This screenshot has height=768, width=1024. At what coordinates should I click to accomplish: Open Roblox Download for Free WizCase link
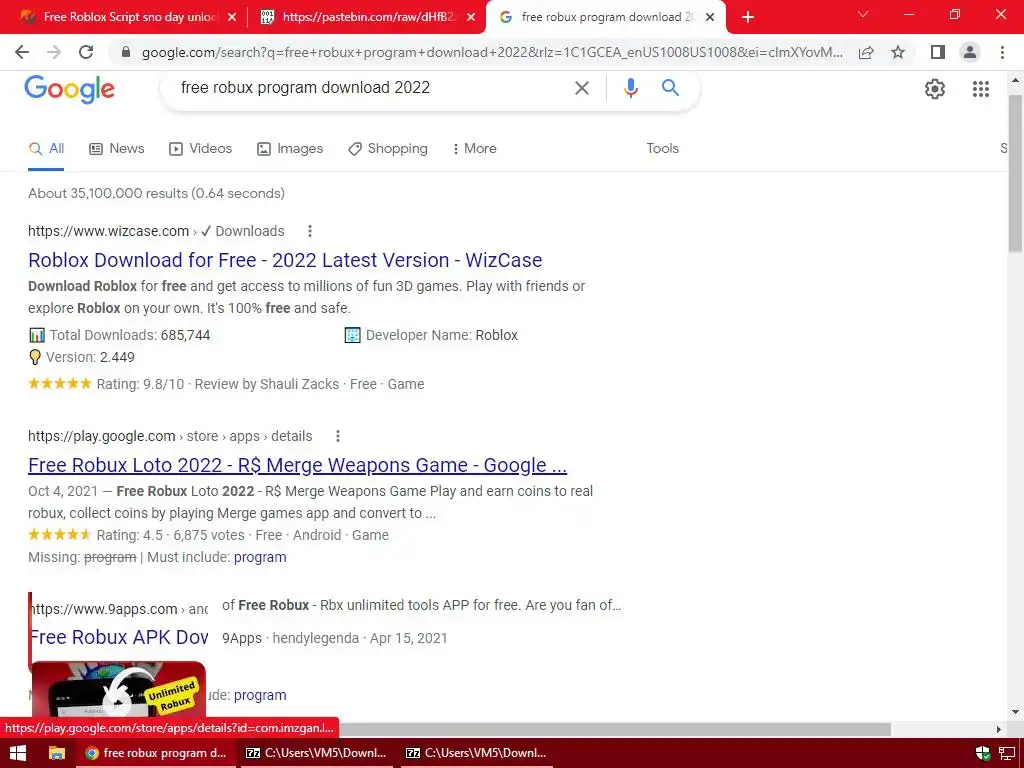(x=285, y=260)
